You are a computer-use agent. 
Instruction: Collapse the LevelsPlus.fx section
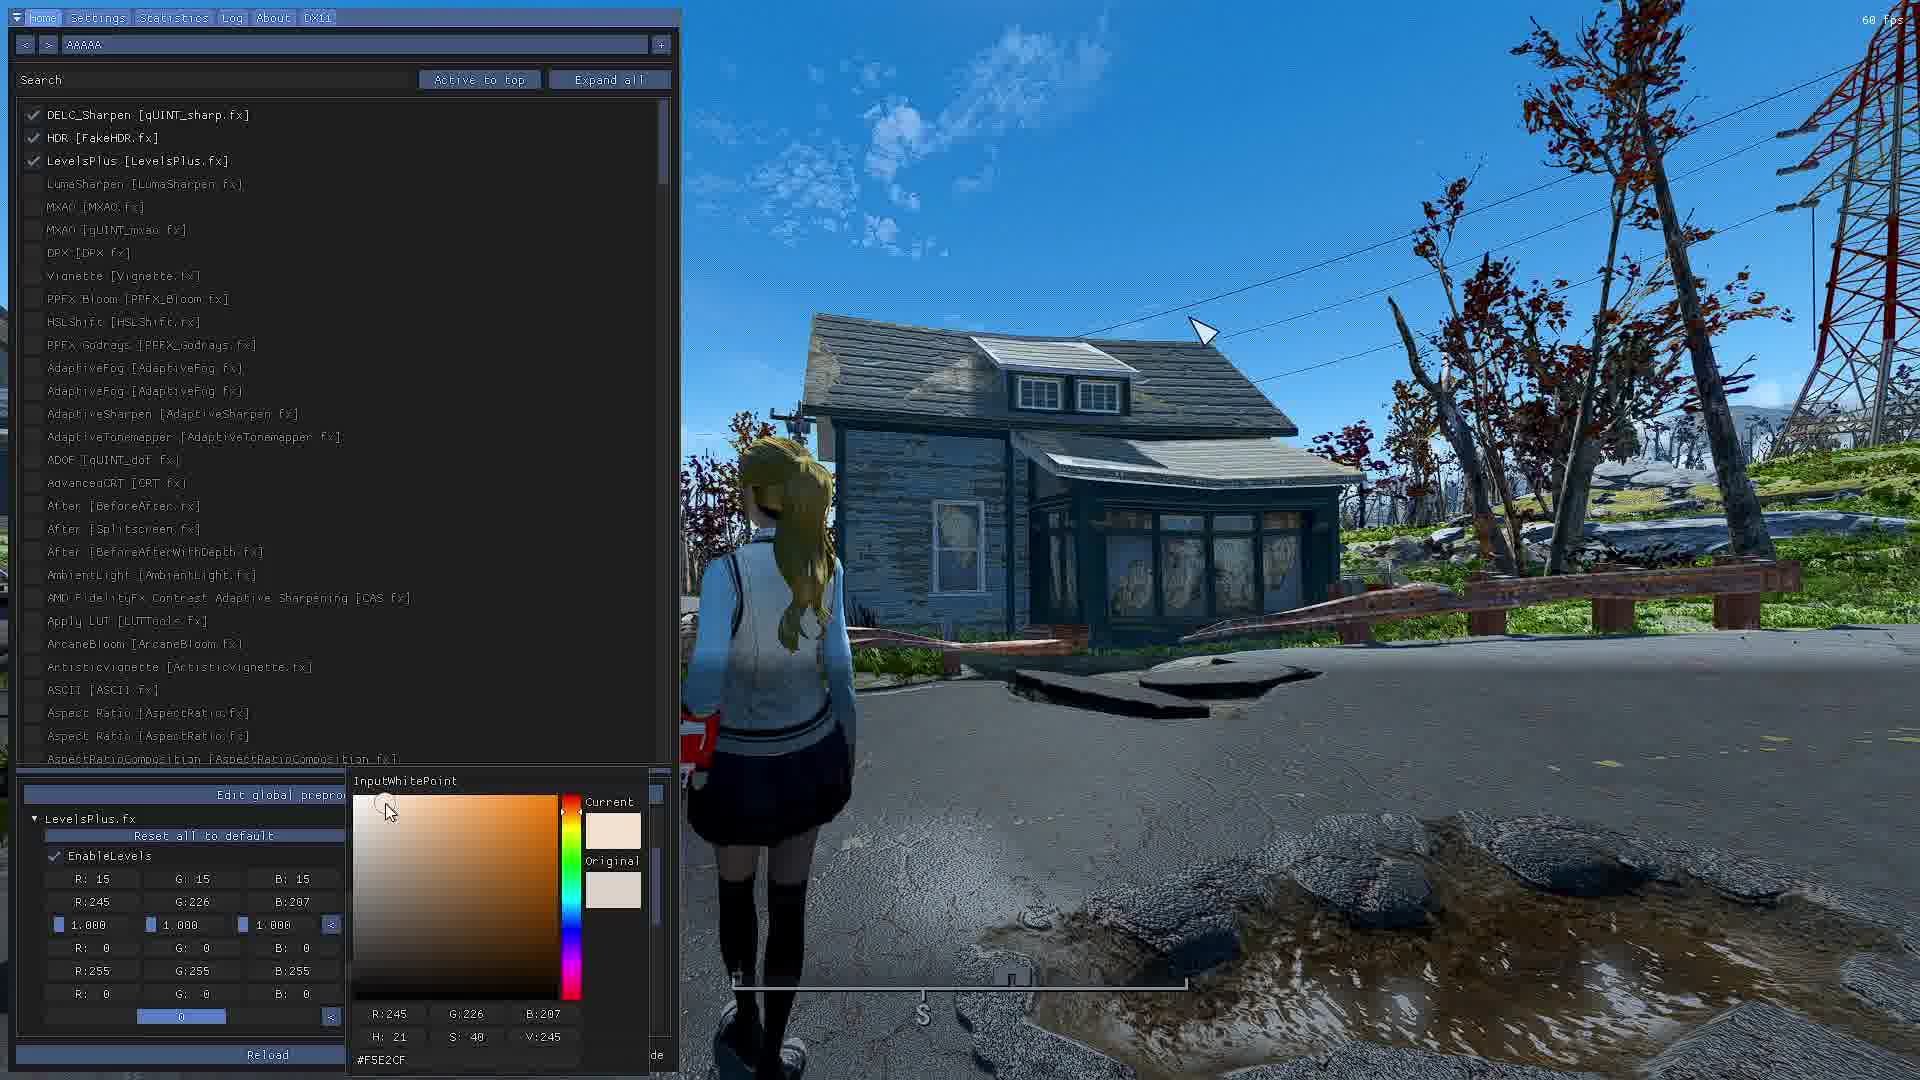35,819
